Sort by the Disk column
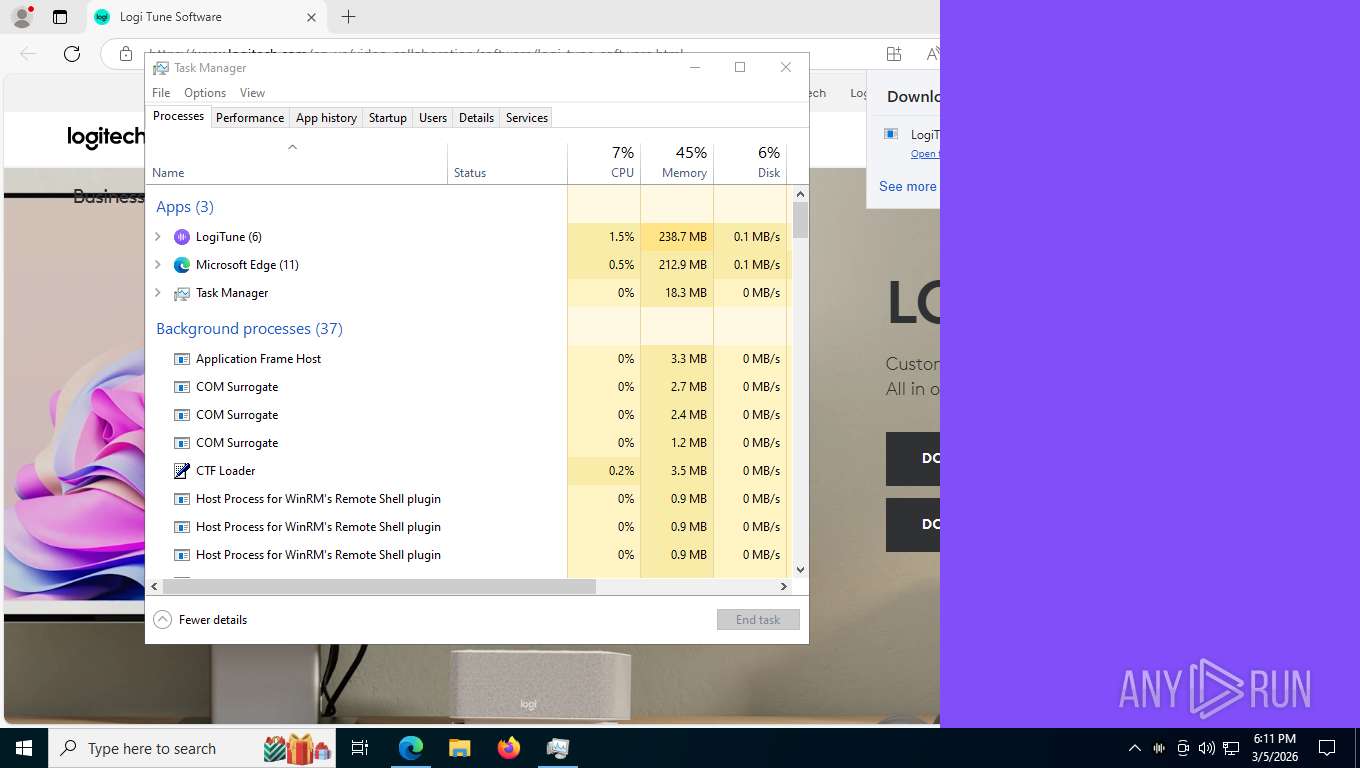The height and width of the screenshot is (768, 1360). pos(750,163)
